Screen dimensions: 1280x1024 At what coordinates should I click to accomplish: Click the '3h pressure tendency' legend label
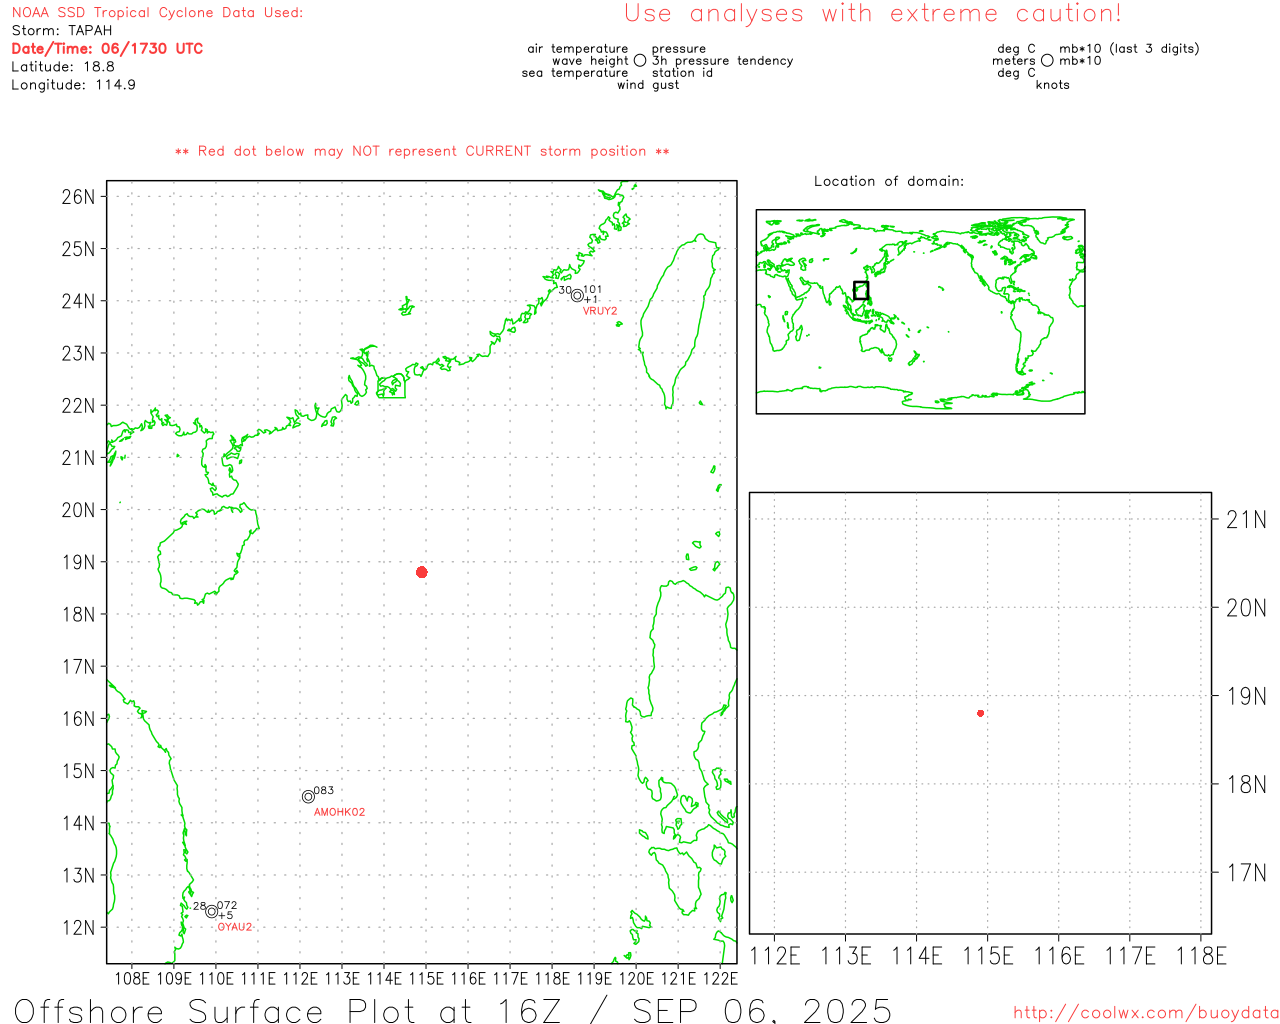point(723,61)
